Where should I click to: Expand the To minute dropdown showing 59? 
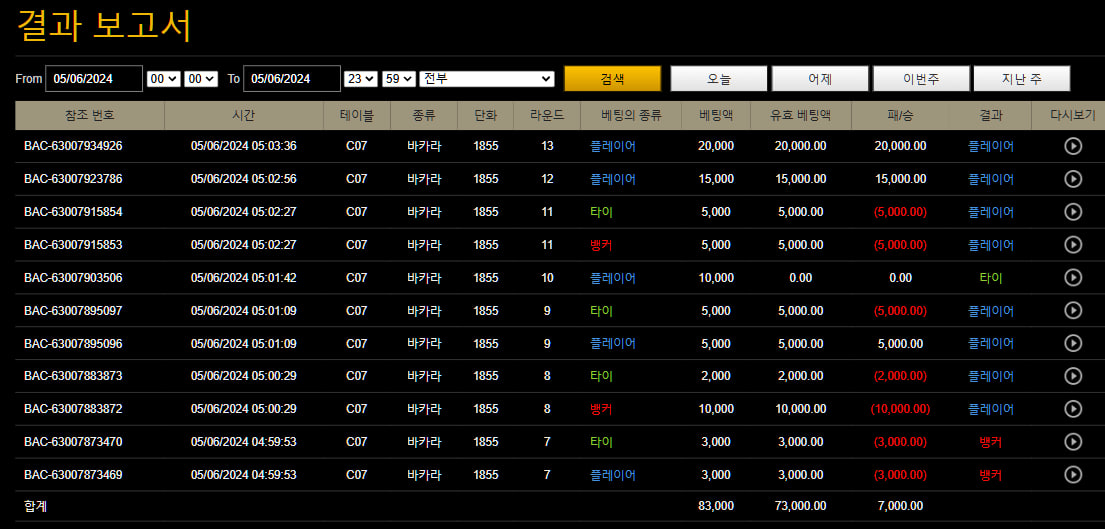click(399, 79)
